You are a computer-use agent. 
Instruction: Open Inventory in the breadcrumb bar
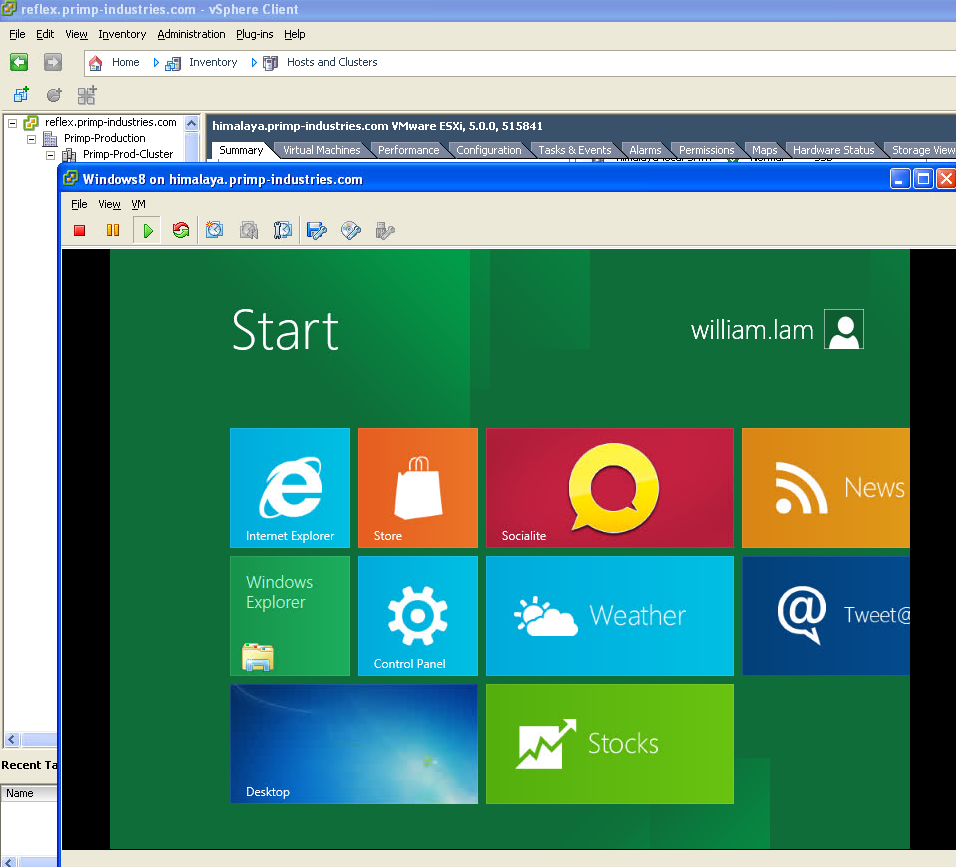213,62
